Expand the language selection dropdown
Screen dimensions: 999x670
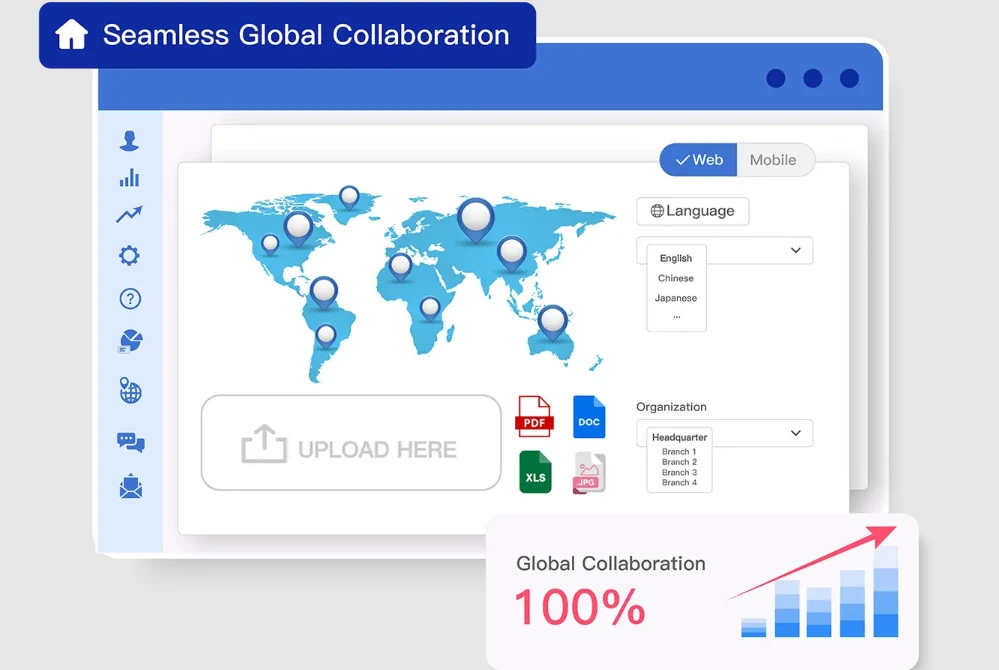[795, 250]
